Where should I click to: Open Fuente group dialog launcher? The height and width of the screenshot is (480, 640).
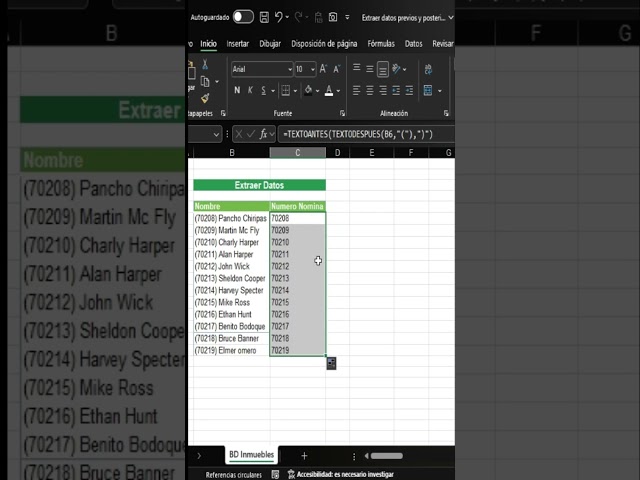[342, 113]
